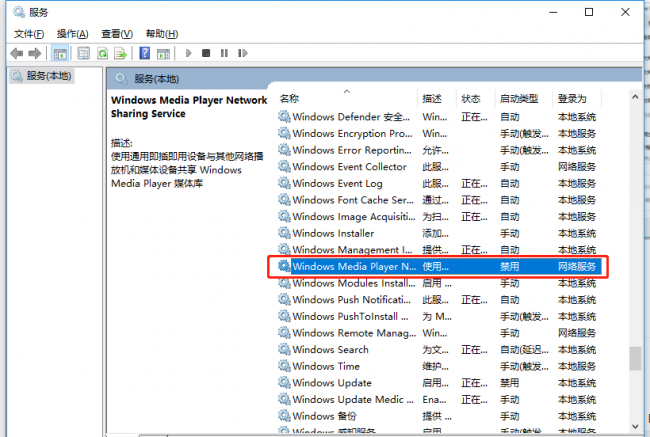
Task: Select the Windows Update Medic service
Action: click(439, 399)
